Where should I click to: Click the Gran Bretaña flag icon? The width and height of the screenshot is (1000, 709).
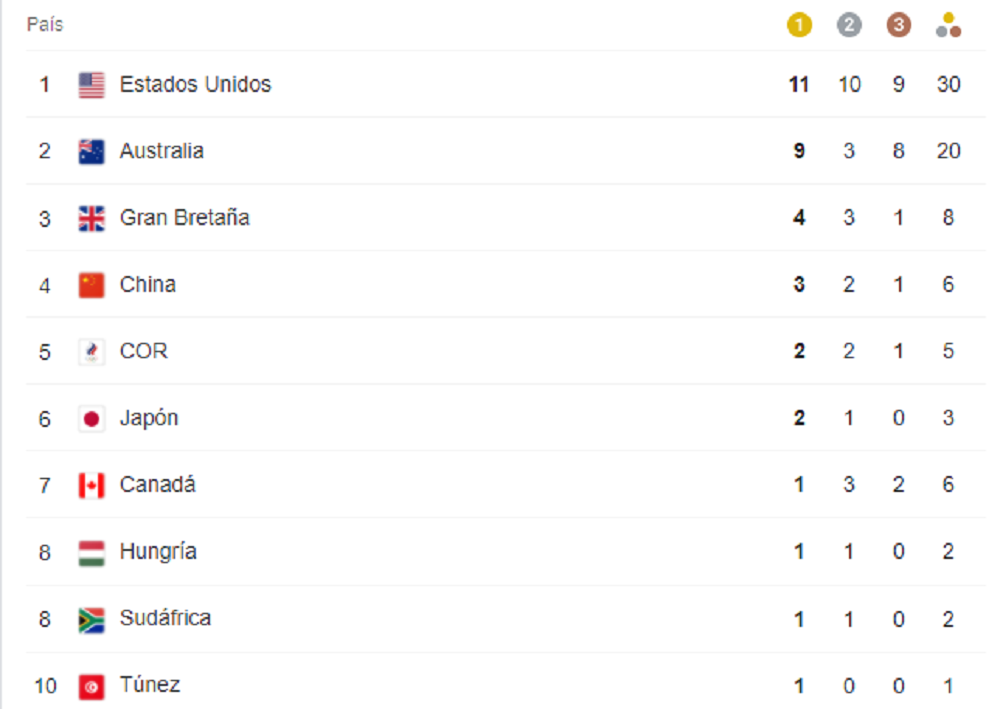pyautogui.click(x=91, y=219)
